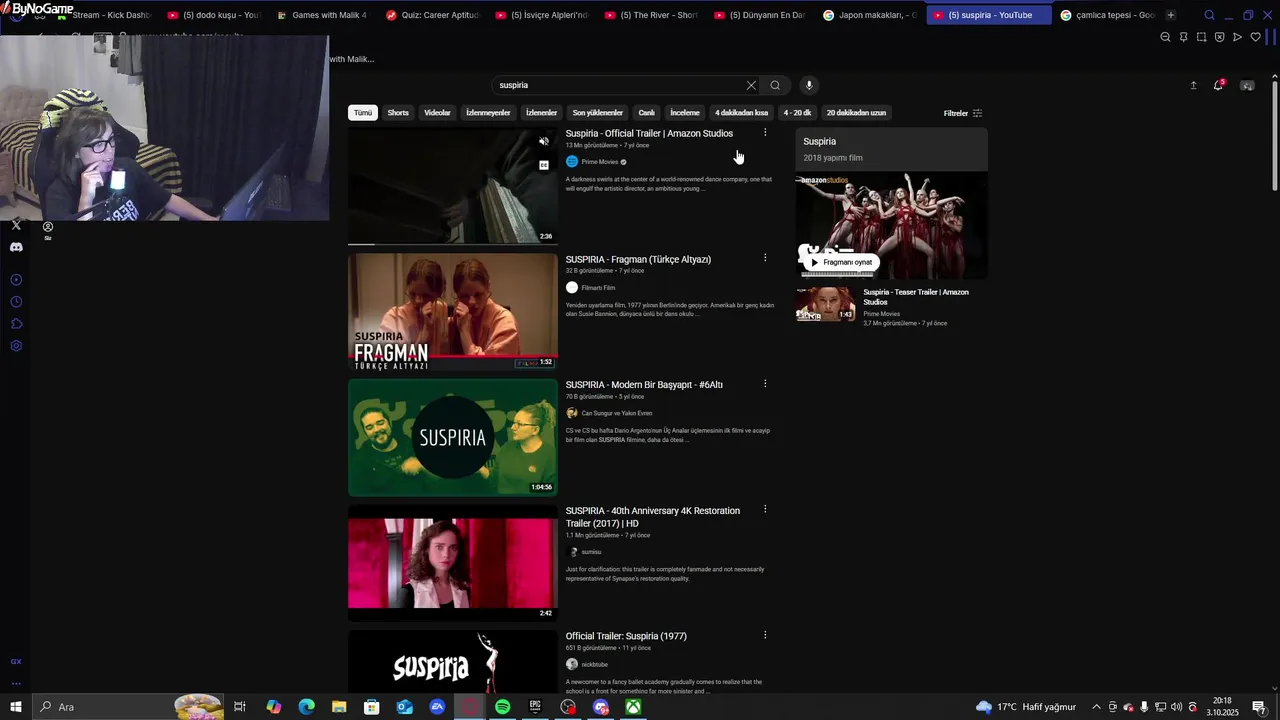Select the 4 dakikadan kısa chip

(741, 113)
